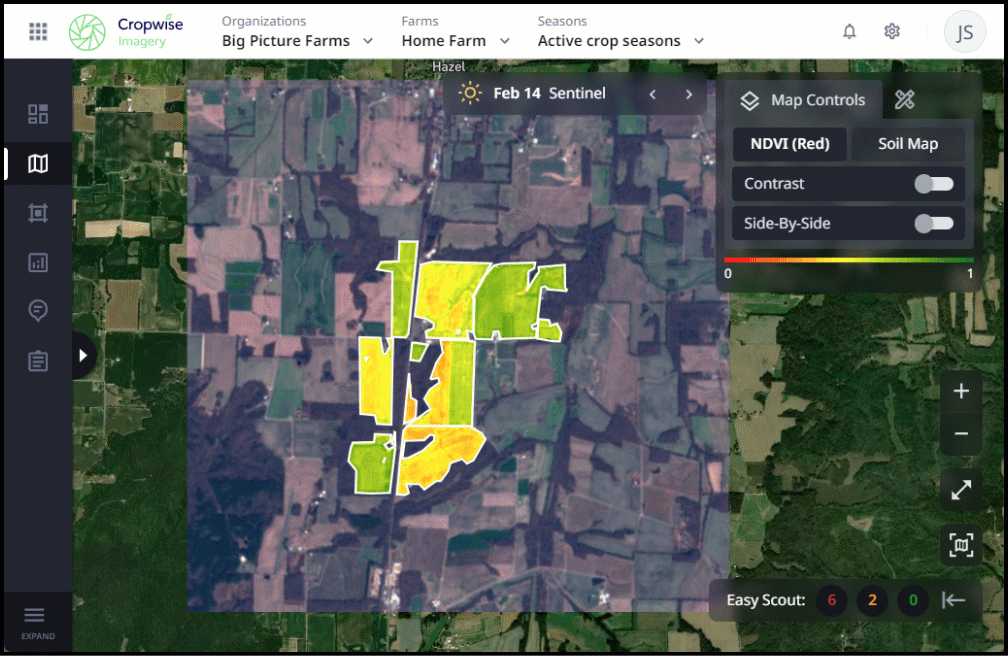Image resolution: width=1008 pixels, height=656 pixels.
Task: Select the Soil Map layer option
Action: pyautogui.click(x=907, y=144)
